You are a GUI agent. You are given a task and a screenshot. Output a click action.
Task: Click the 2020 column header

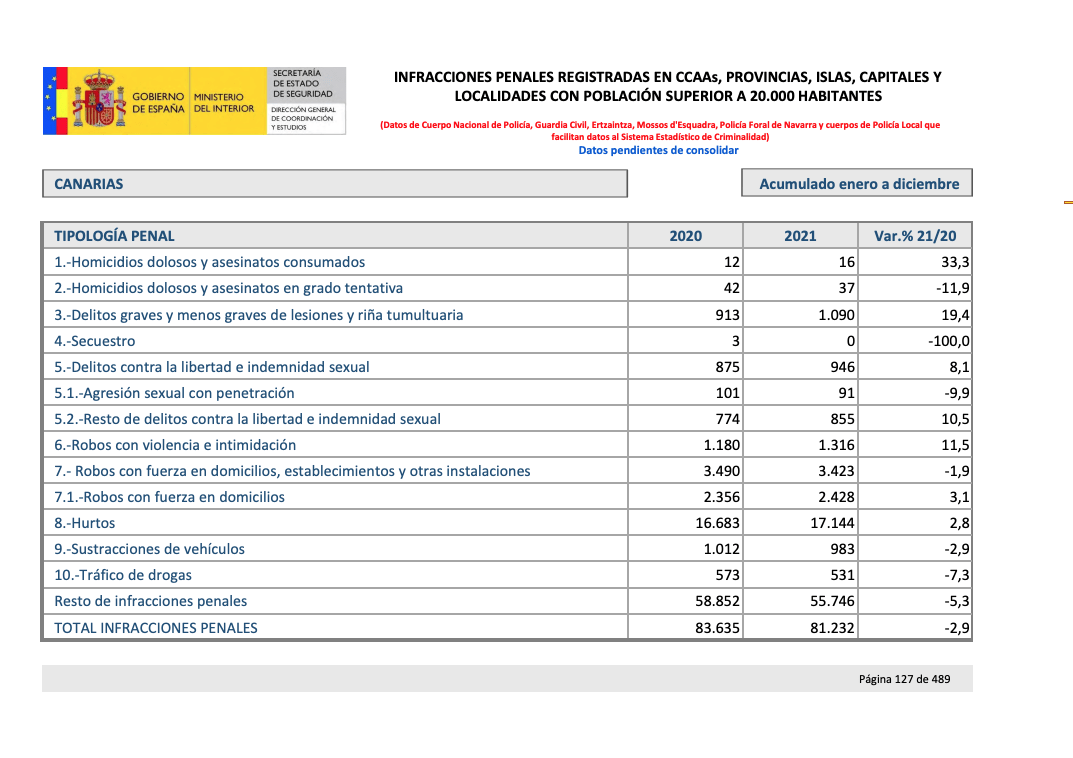[x=686, y=236]
